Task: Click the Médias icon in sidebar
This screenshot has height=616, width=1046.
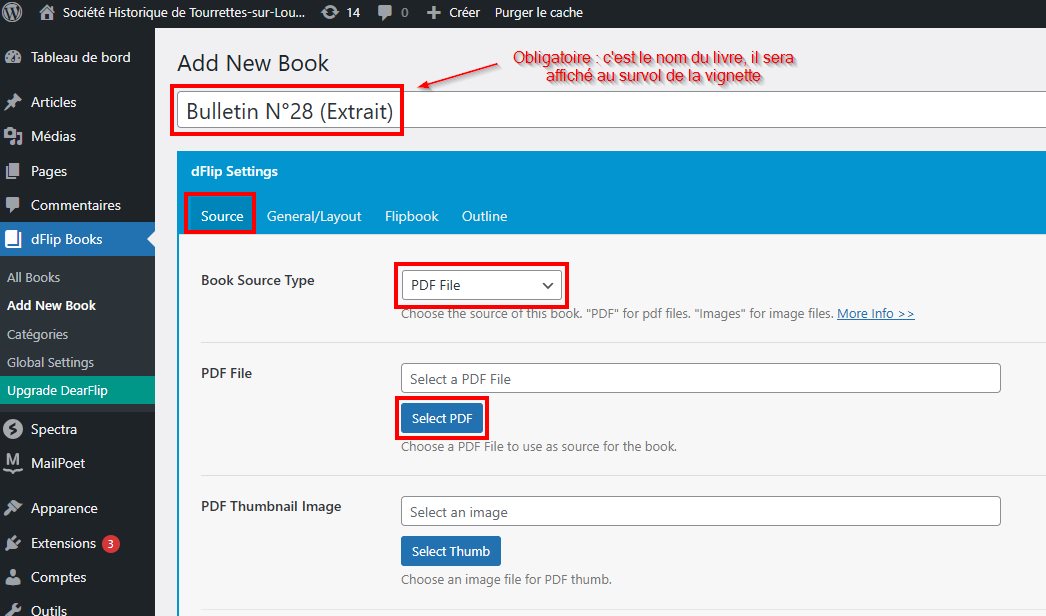Action: click(13, 136)
